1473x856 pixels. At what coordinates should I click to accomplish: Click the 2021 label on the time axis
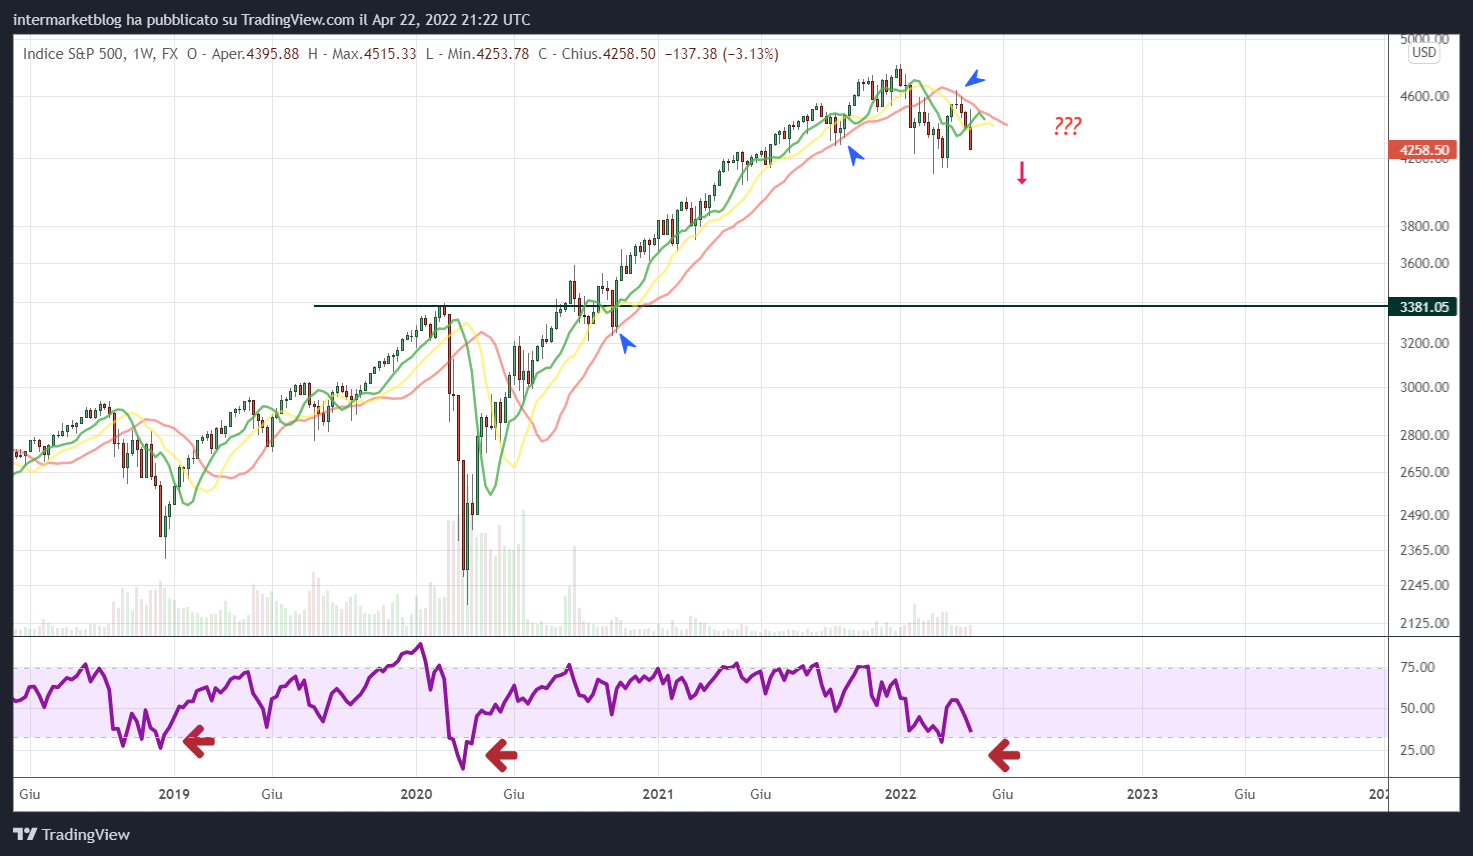click(x=658, y=794)
